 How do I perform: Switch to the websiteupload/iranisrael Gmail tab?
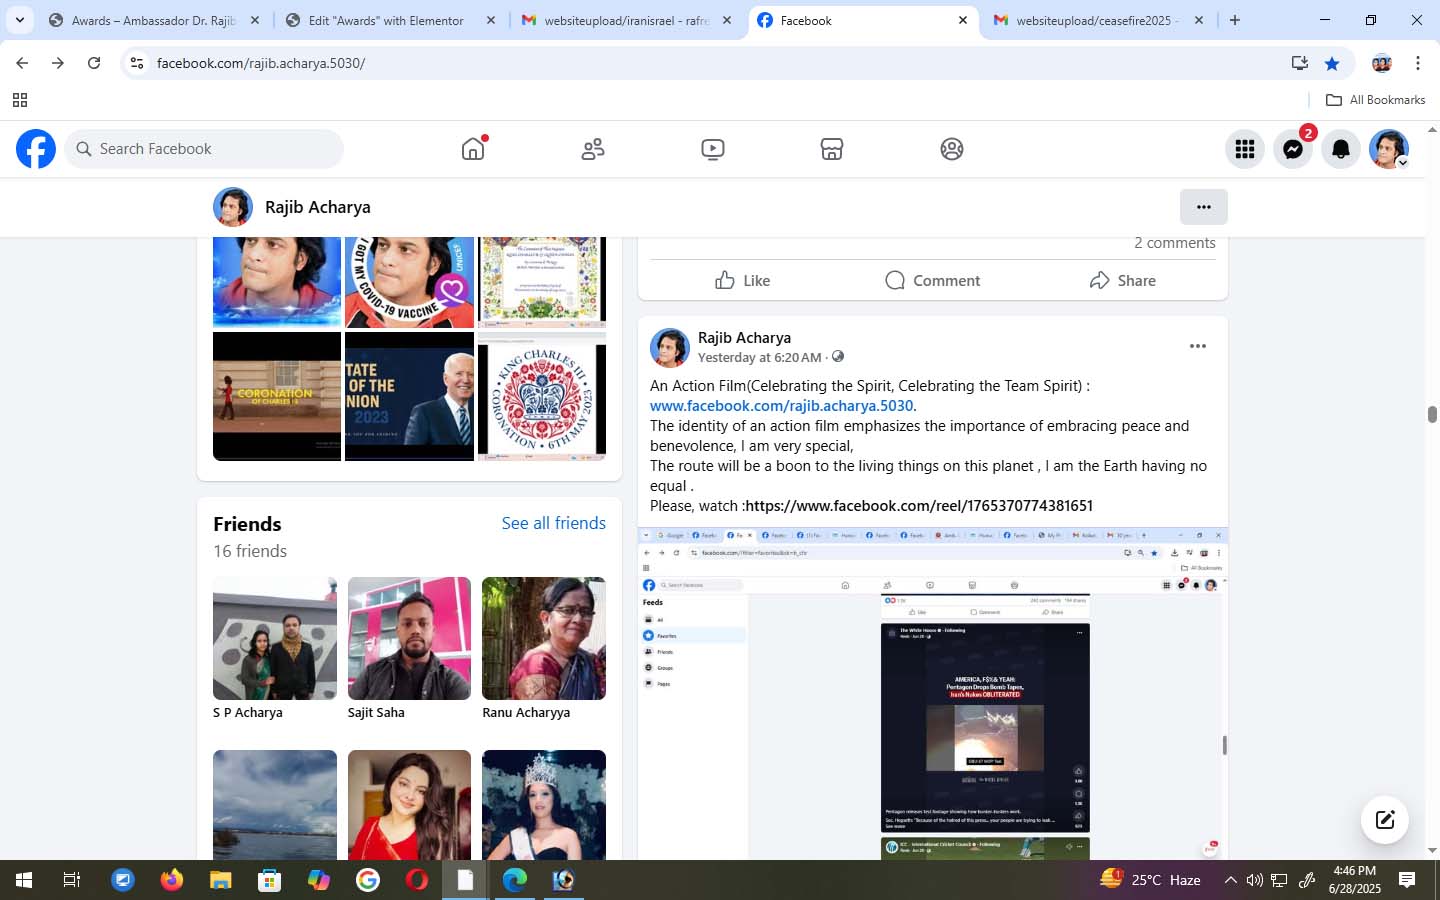[x=627, y=20]
